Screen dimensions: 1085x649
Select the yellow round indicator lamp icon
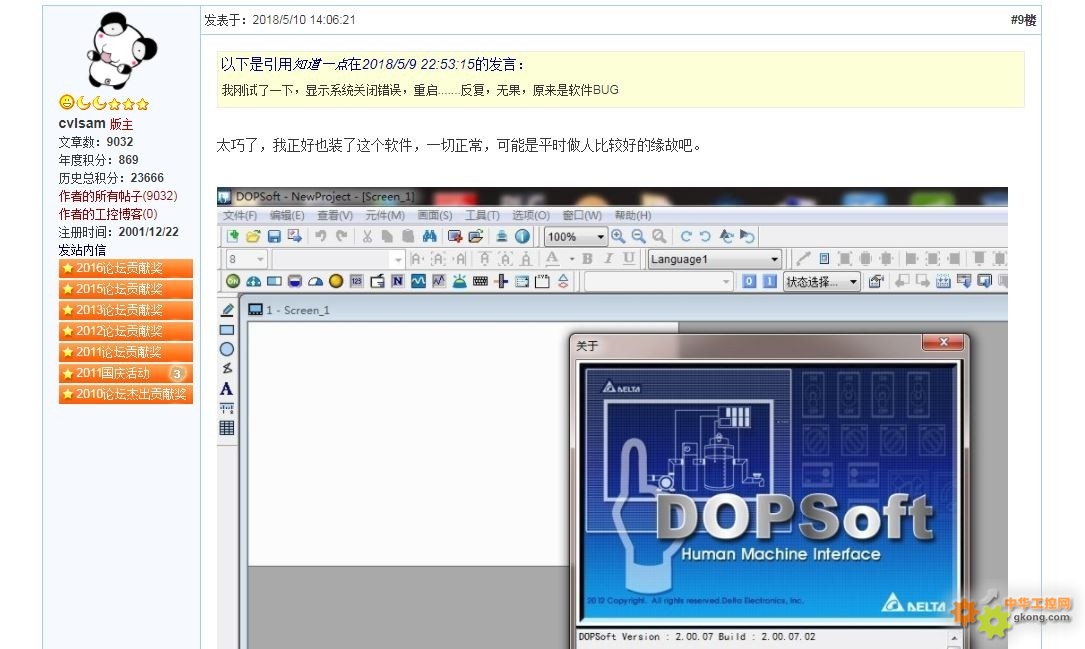336,281
